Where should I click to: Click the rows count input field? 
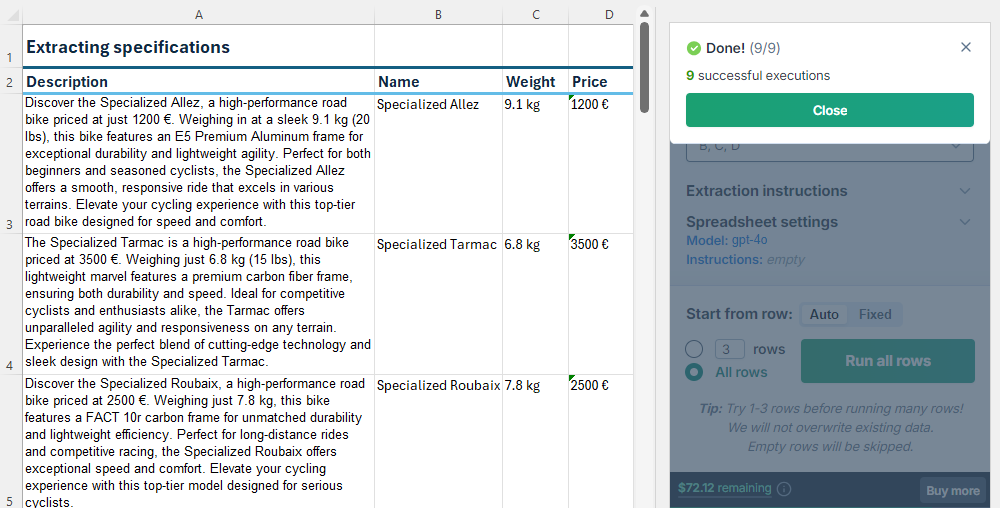coord(729,349)
